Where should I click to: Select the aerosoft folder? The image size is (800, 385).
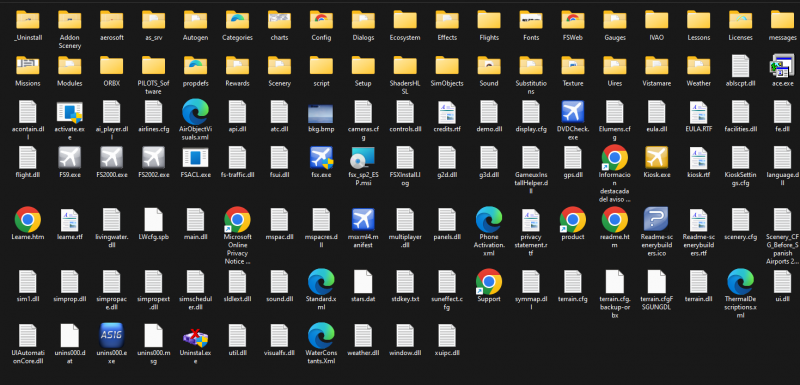111,20
